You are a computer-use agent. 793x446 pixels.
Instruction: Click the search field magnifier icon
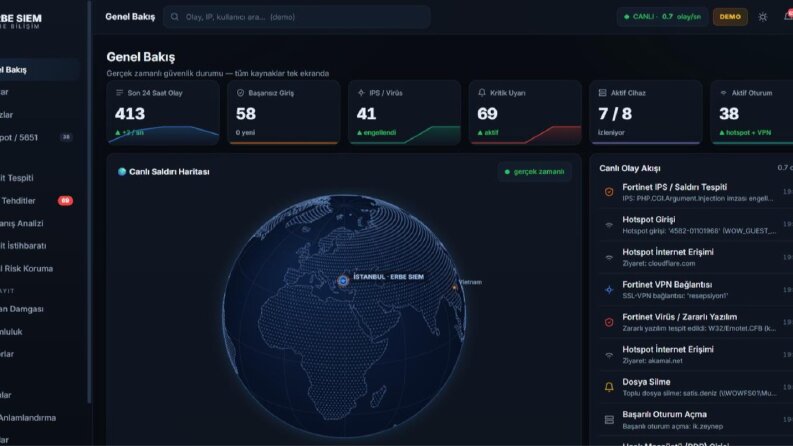pos(174,17)
